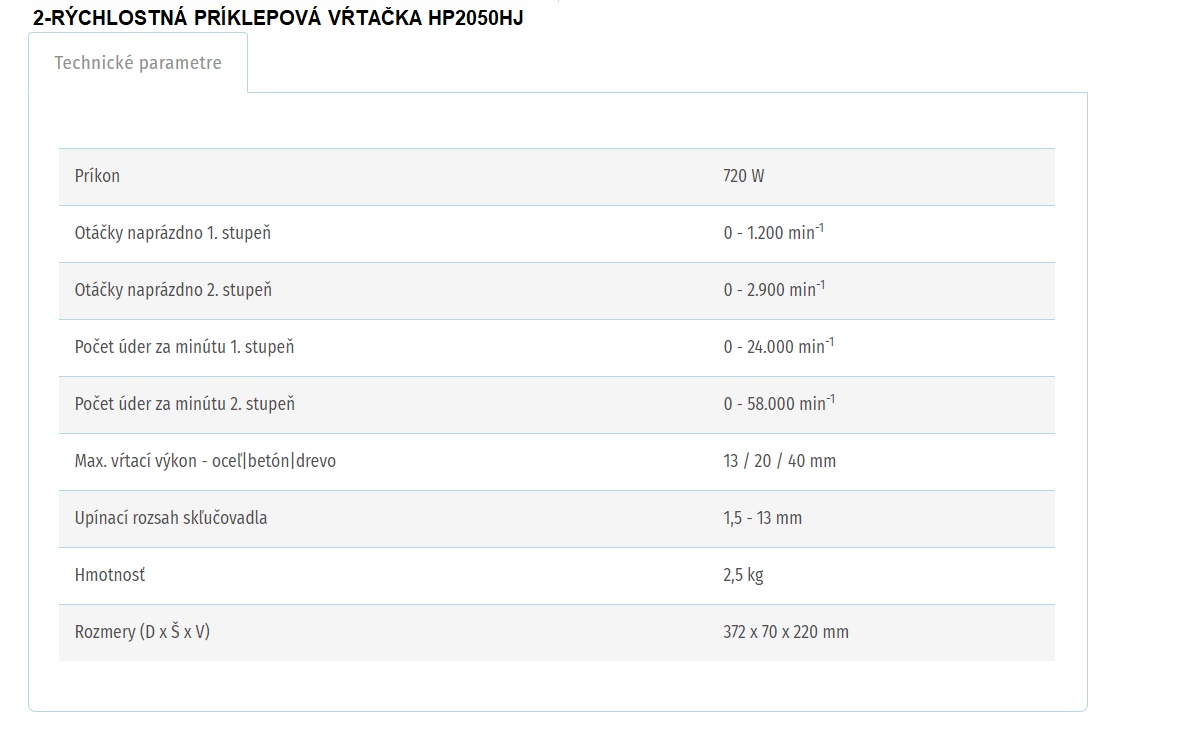Select the Príkon row label
Viewport: 1182px width, 755px height.
pos(97,176)
